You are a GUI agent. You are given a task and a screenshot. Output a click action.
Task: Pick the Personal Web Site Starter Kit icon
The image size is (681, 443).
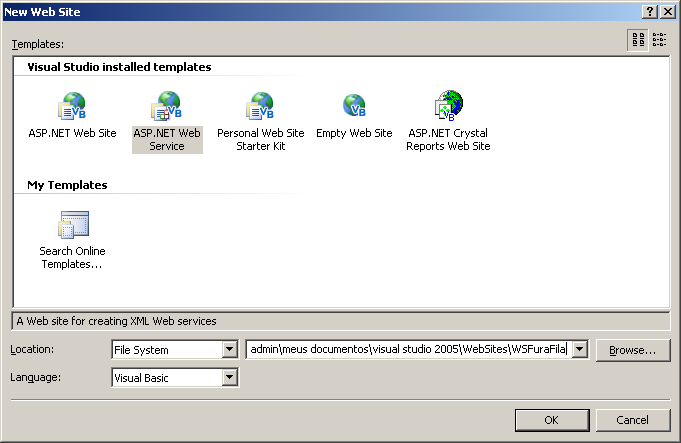point(259,106)
